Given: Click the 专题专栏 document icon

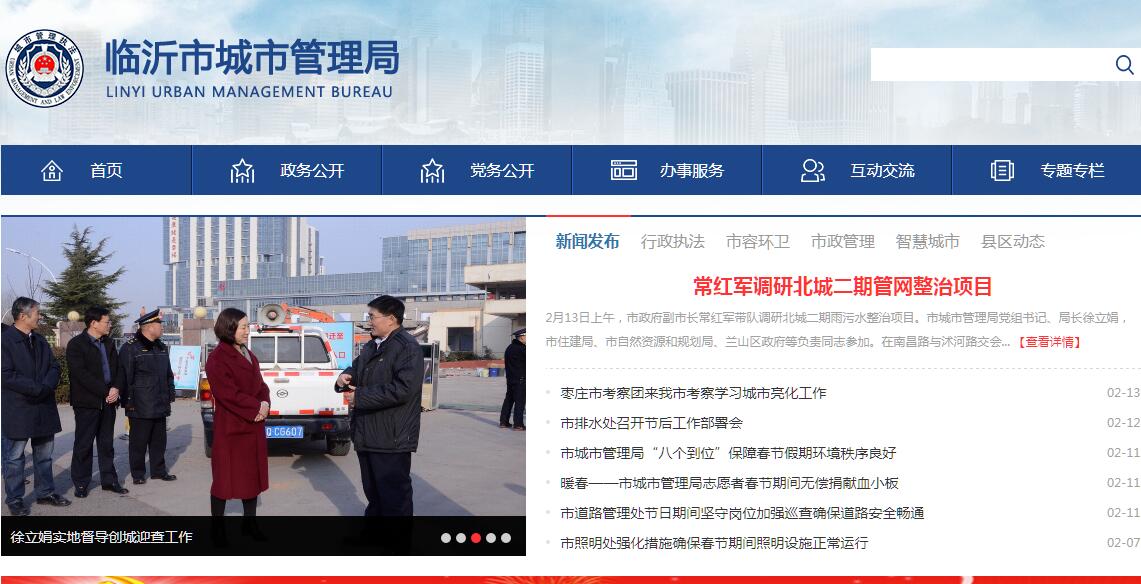Looking at the screenshot, I should [x=1002, y=171].
